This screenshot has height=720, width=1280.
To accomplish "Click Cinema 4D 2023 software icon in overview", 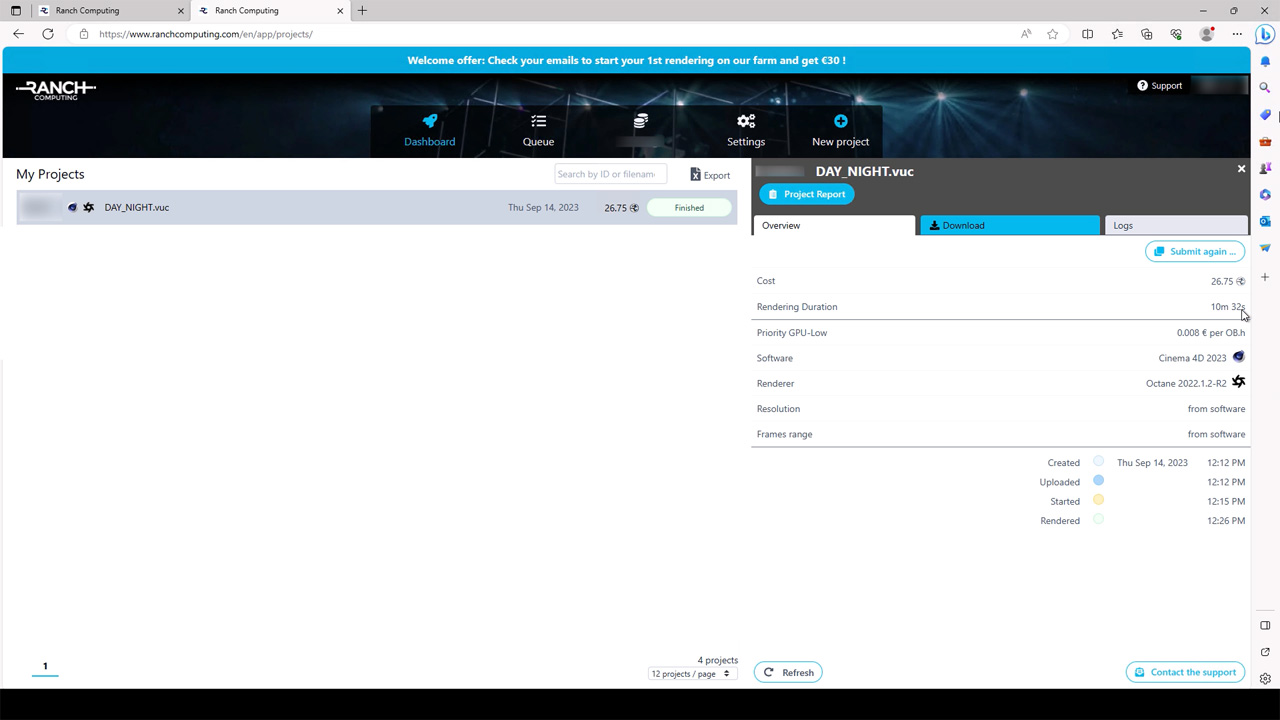I will [1239, 357].
